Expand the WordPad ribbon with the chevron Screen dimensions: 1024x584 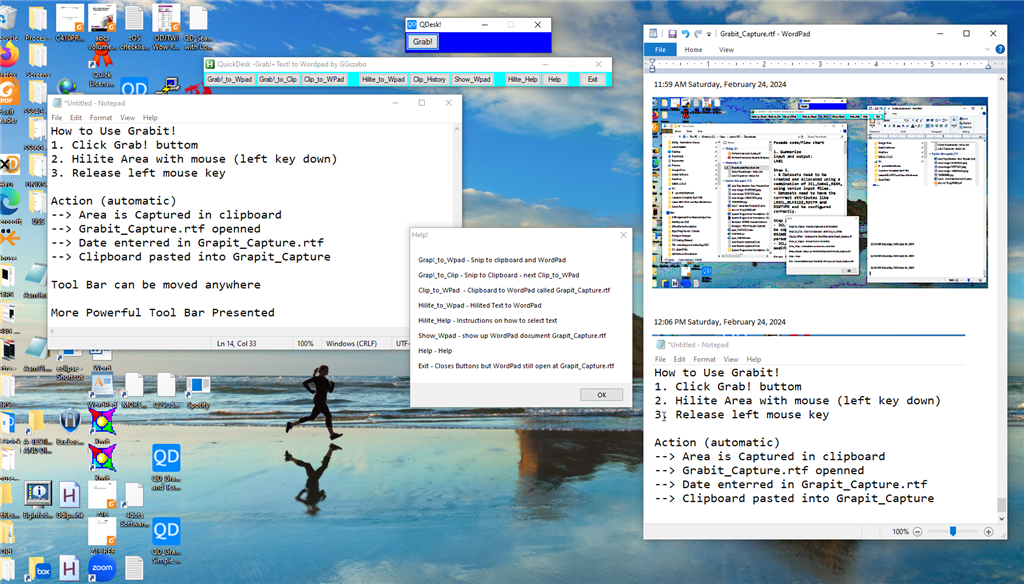(987, 49)
